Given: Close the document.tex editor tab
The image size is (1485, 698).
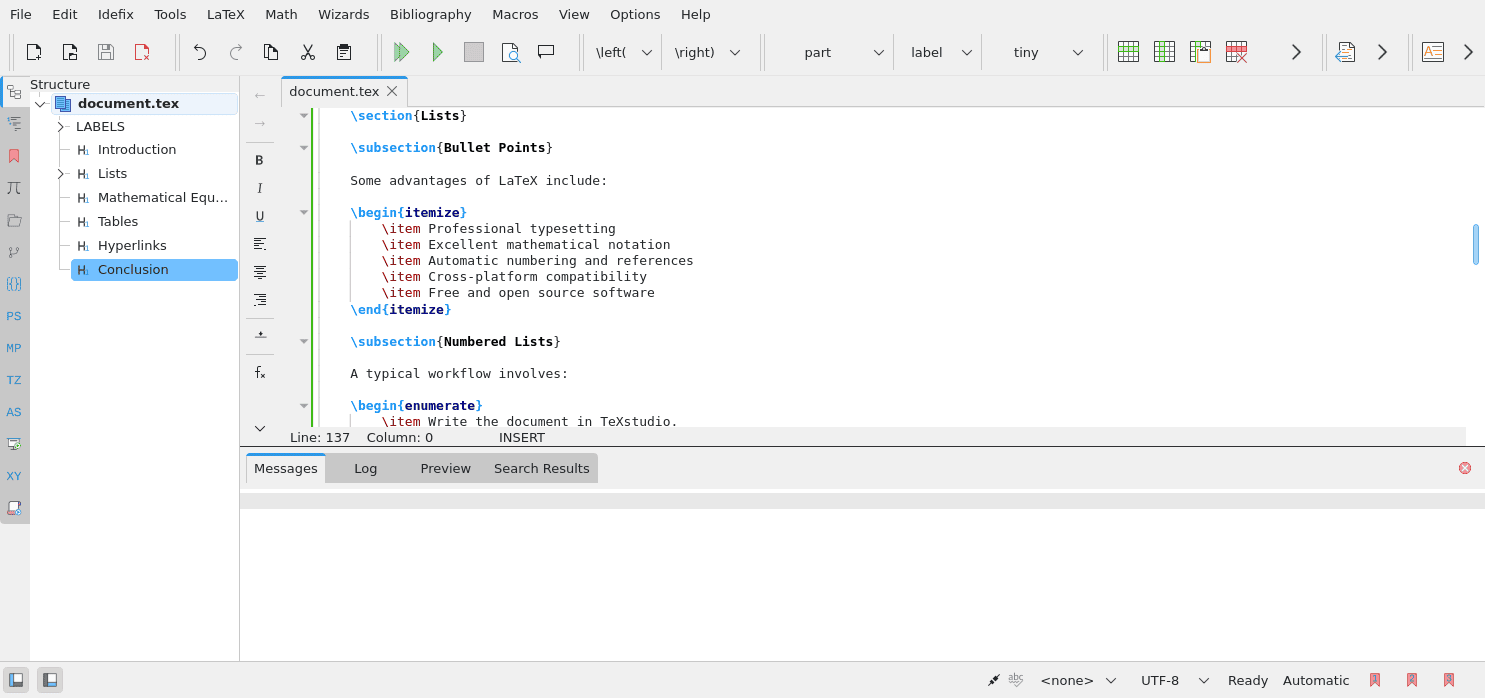Looking at the screenshot, I should point(392,91).
